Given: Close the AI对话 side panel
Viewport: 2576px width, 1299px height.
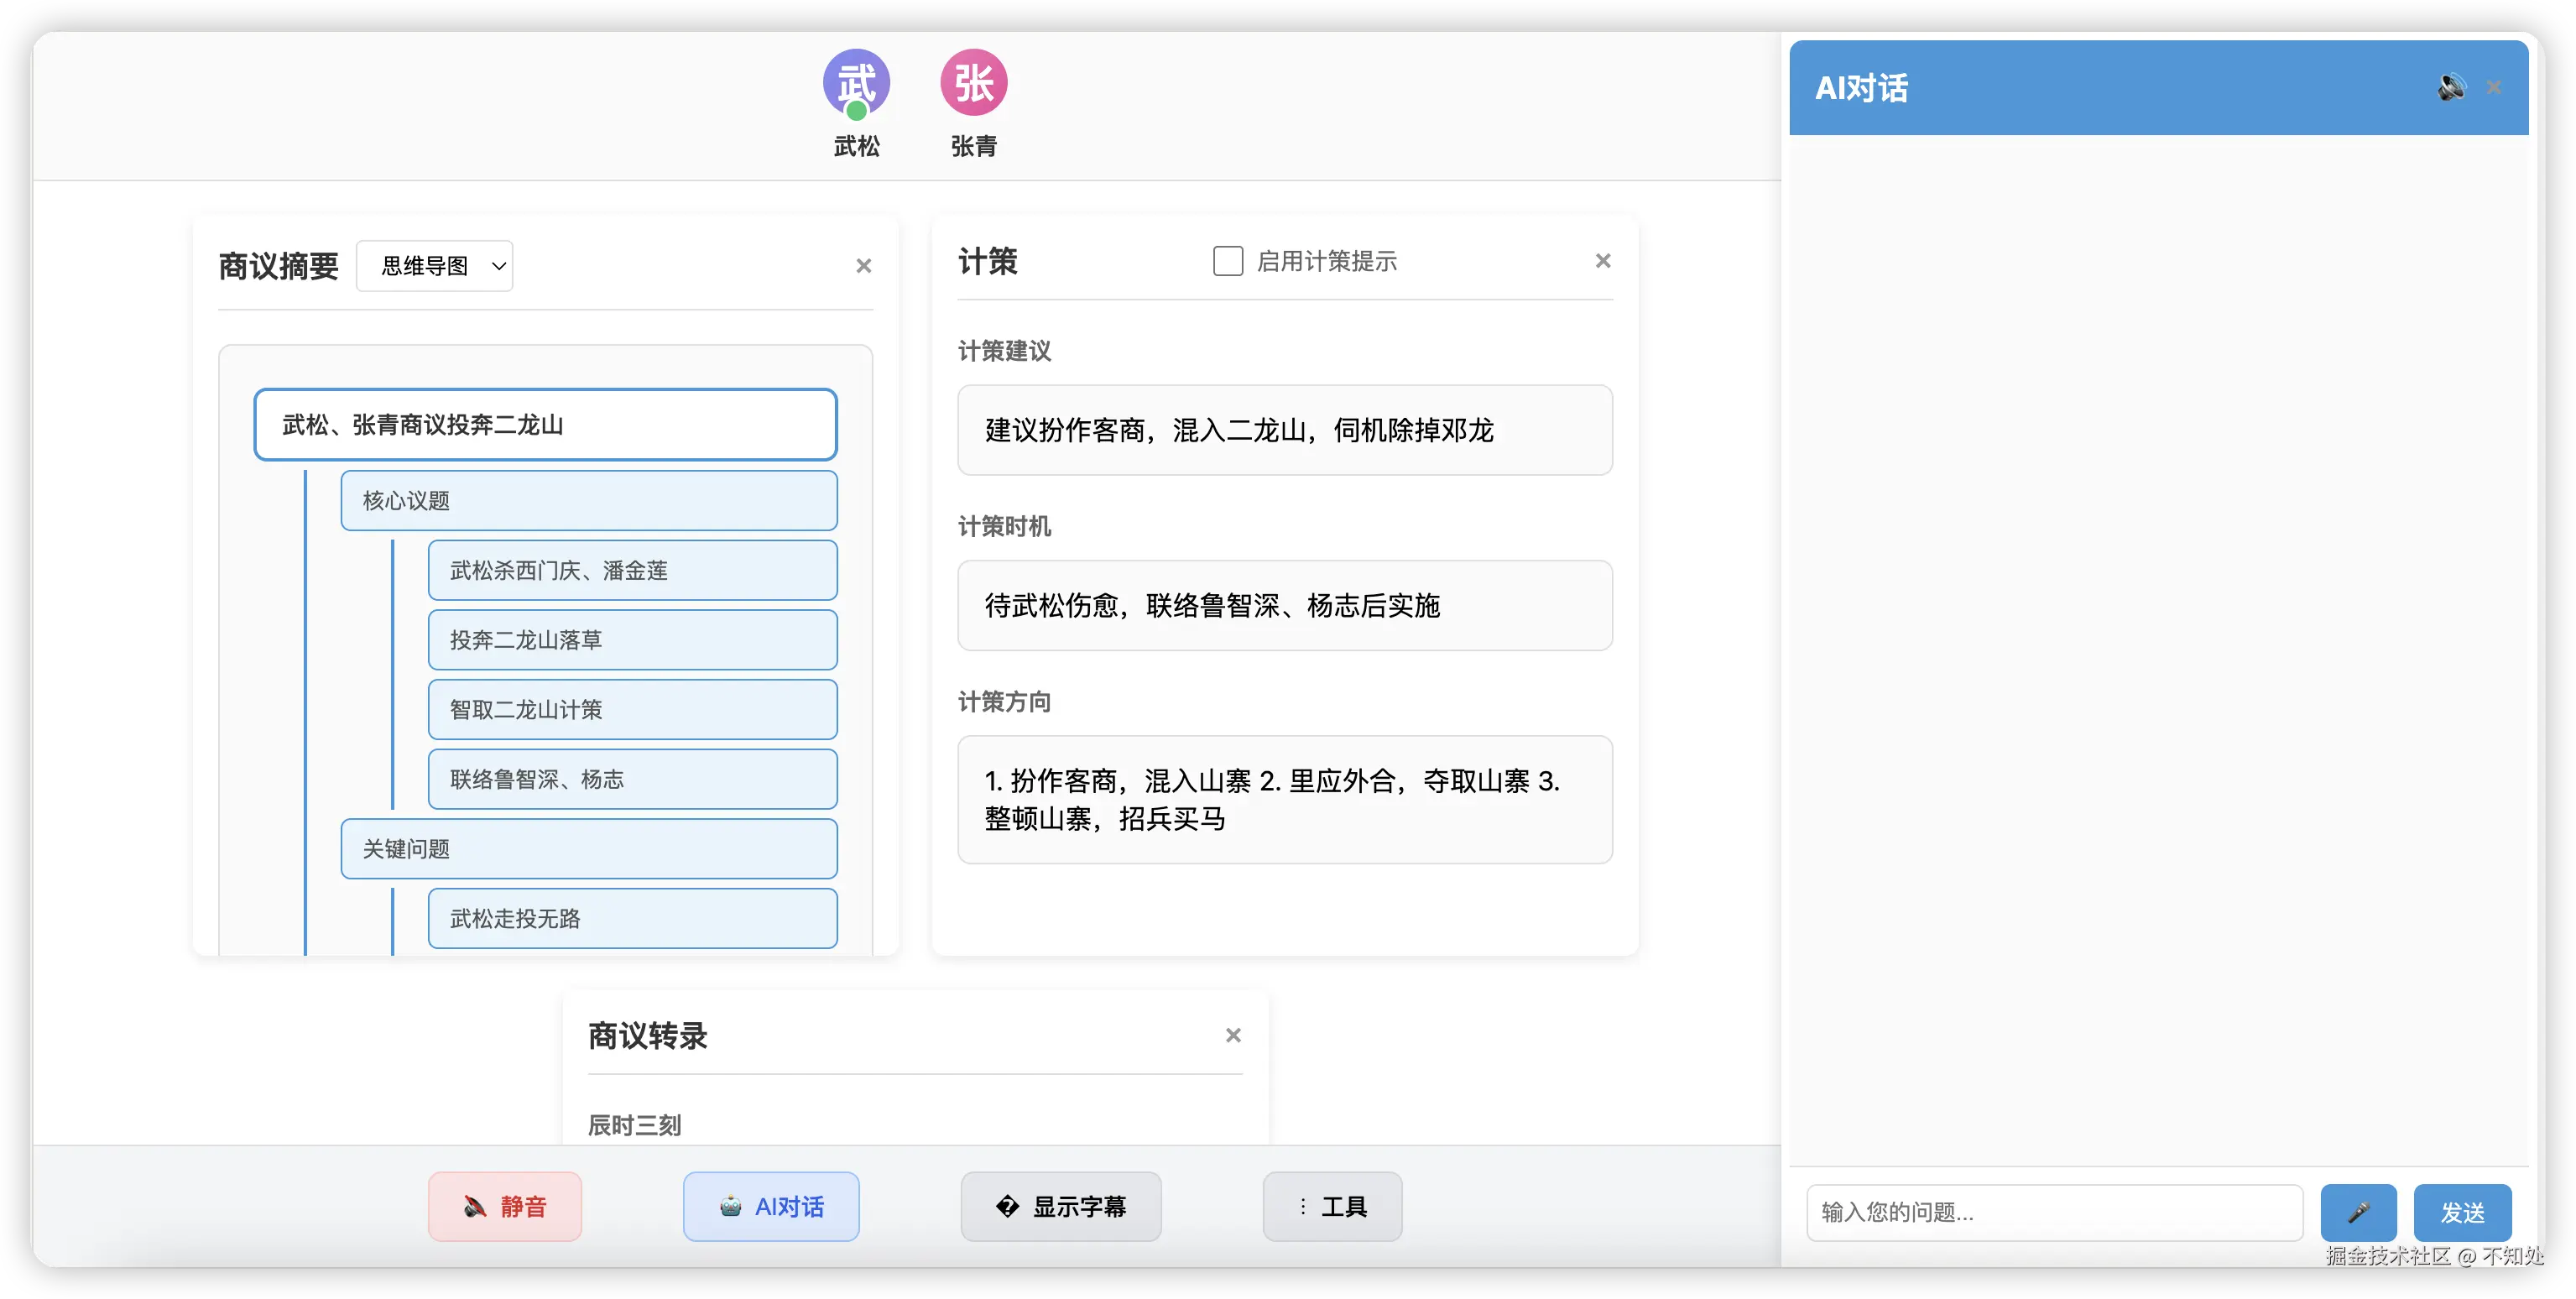Looking at the screenshot, I should [2494, 88].
